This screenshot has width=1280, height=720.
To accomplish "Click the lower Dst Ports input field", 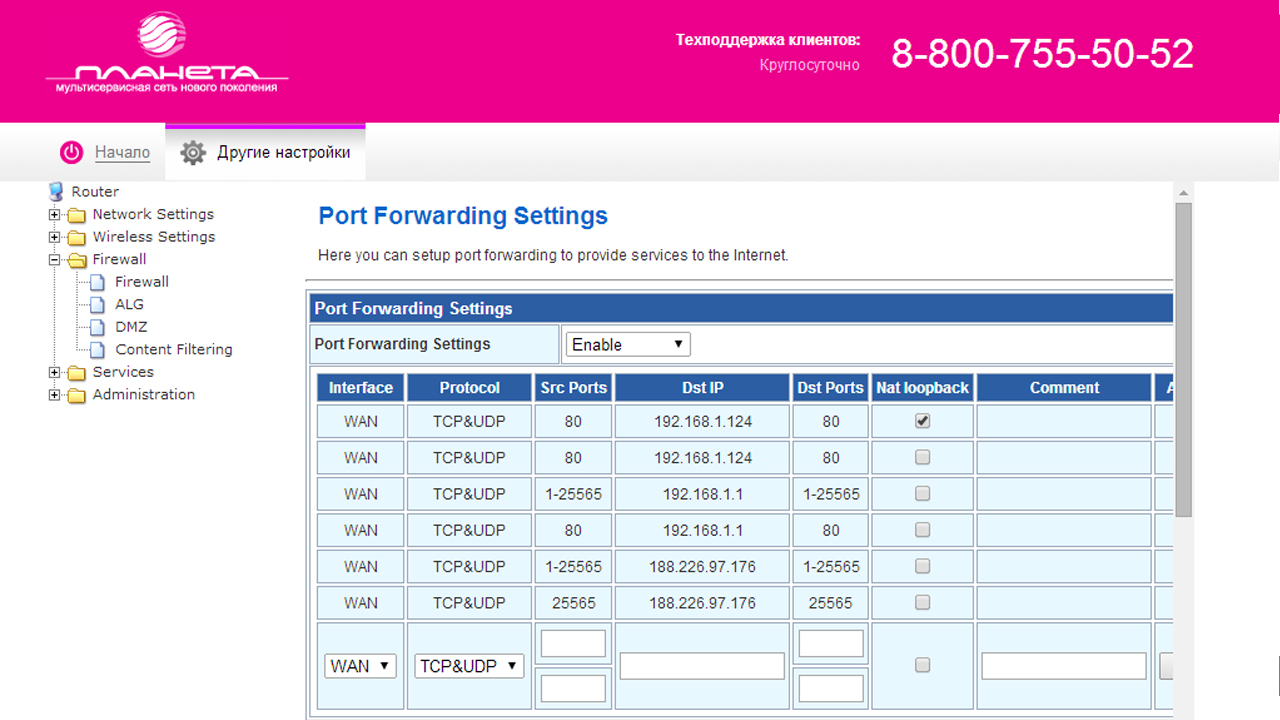I will [x=831, y=688].
